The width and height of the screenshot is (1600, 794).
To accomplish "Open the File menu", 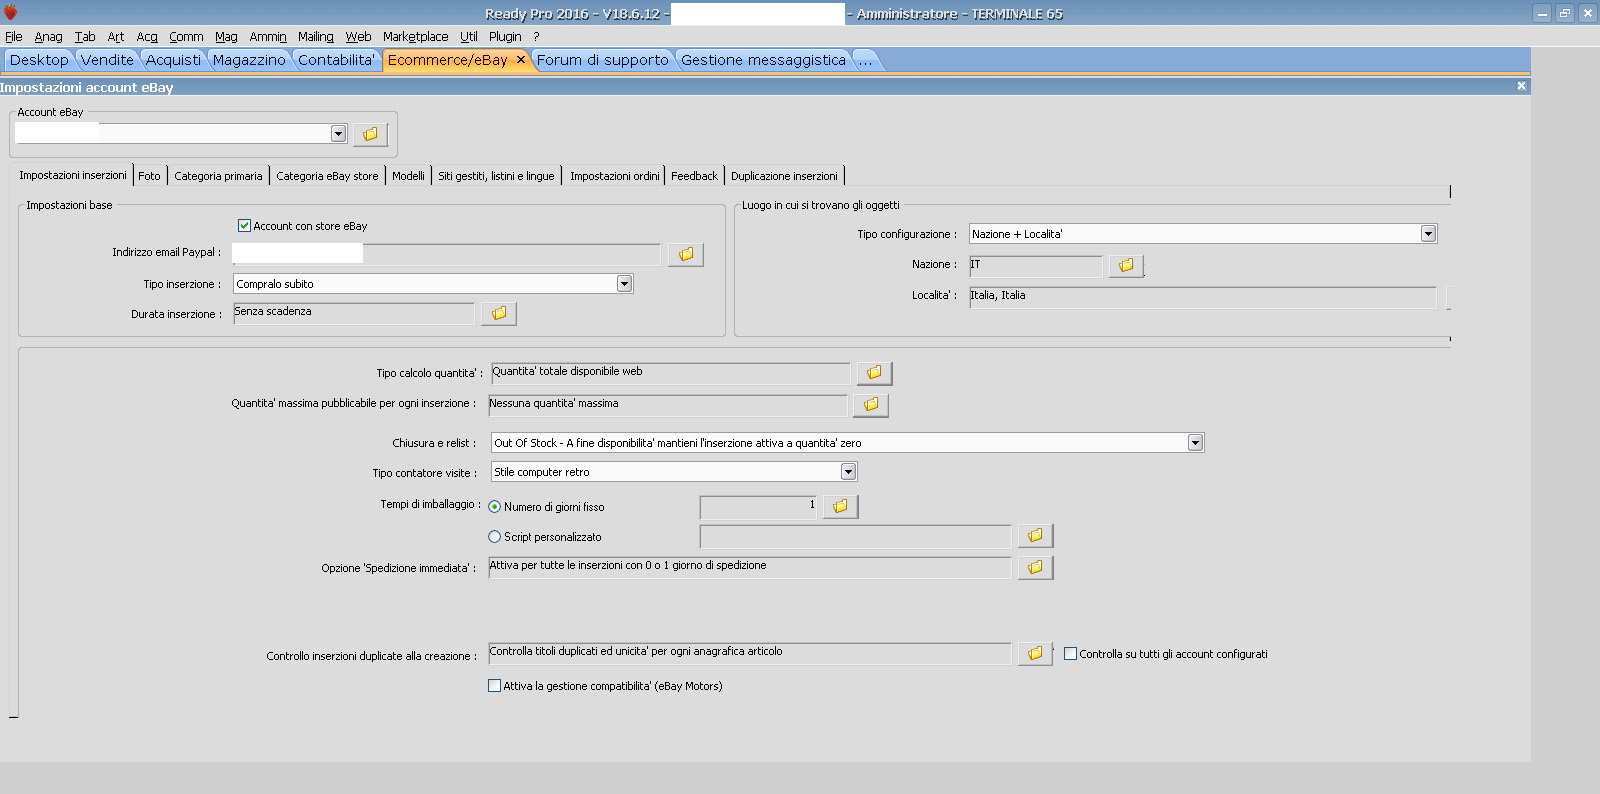I will [x=14, y=37].
